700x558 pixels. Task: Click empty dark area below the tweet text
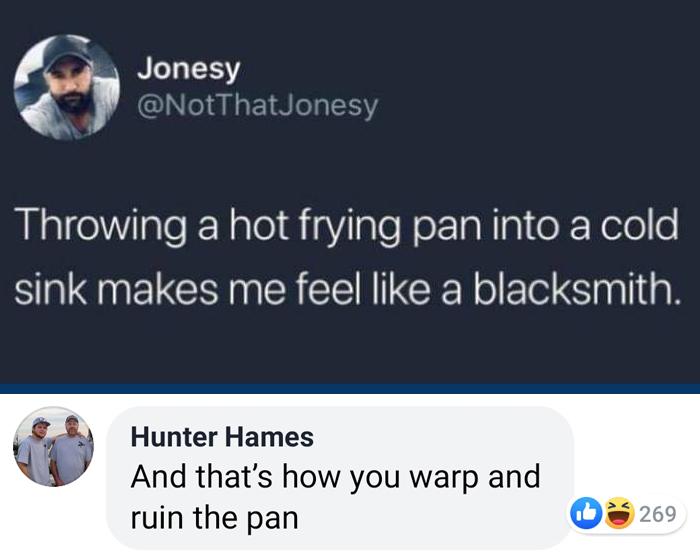(350, 346)
